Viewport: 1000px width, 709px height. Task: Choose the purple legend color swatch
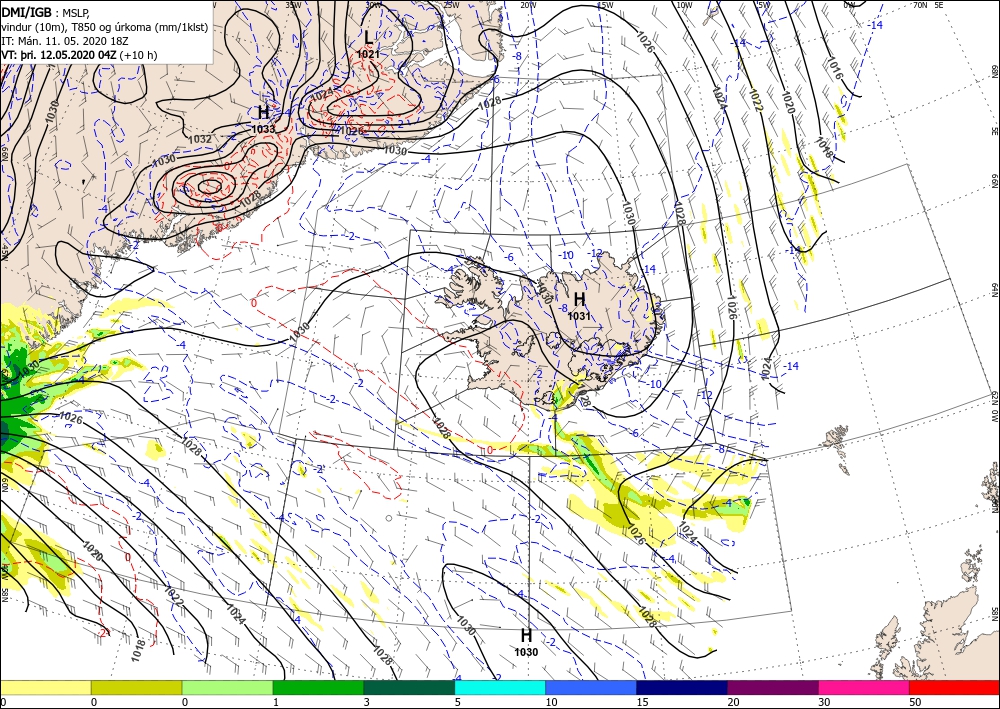[772, 687]
